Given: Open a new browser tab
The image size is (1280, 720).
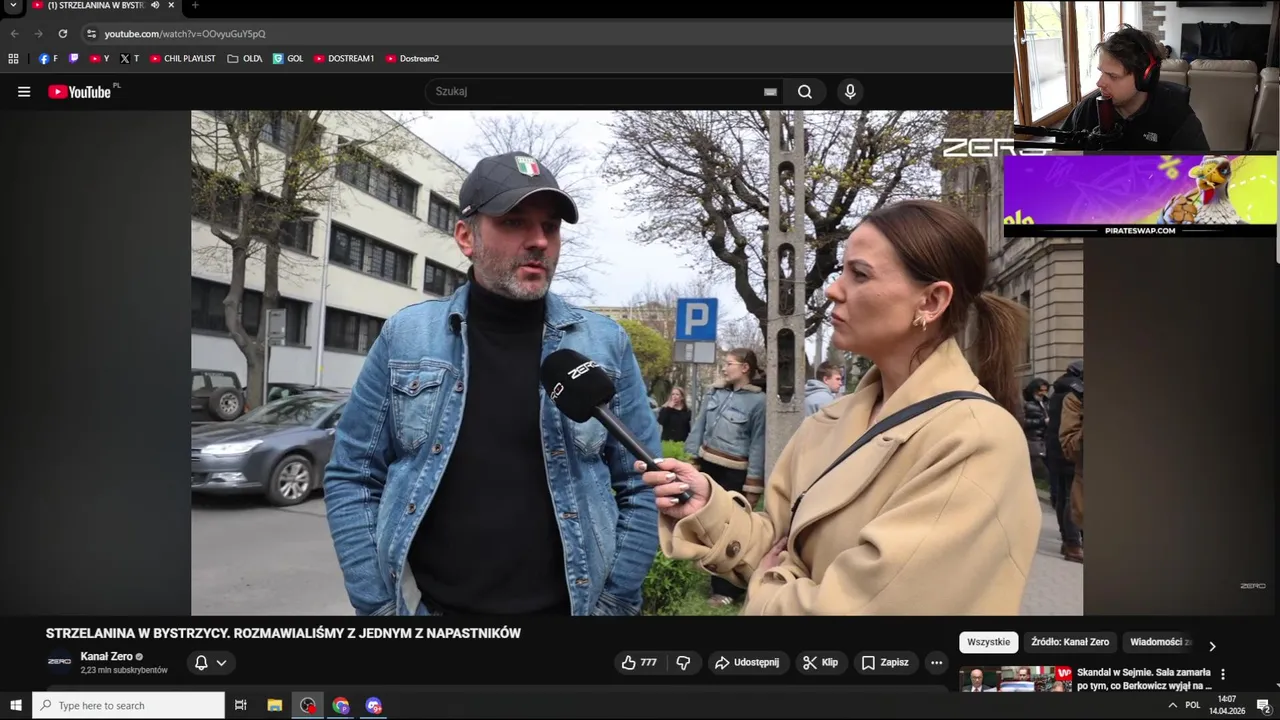Looking at the screenshot, I should (195, 5).
